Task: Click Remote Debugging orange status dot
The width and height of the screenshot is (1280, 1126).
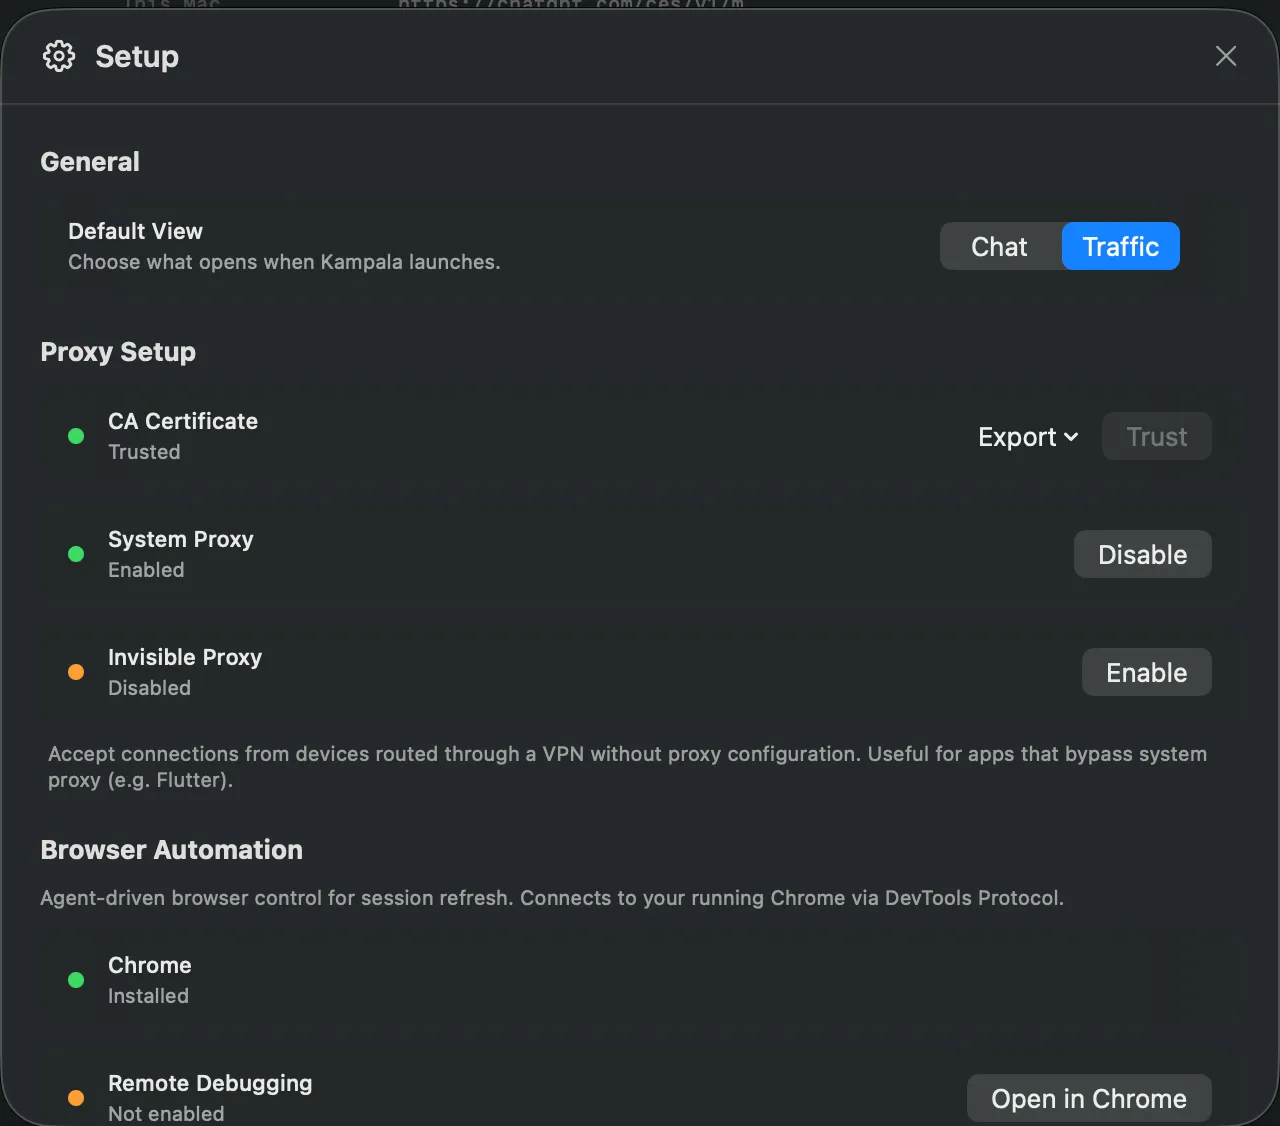Action: 76,1098
